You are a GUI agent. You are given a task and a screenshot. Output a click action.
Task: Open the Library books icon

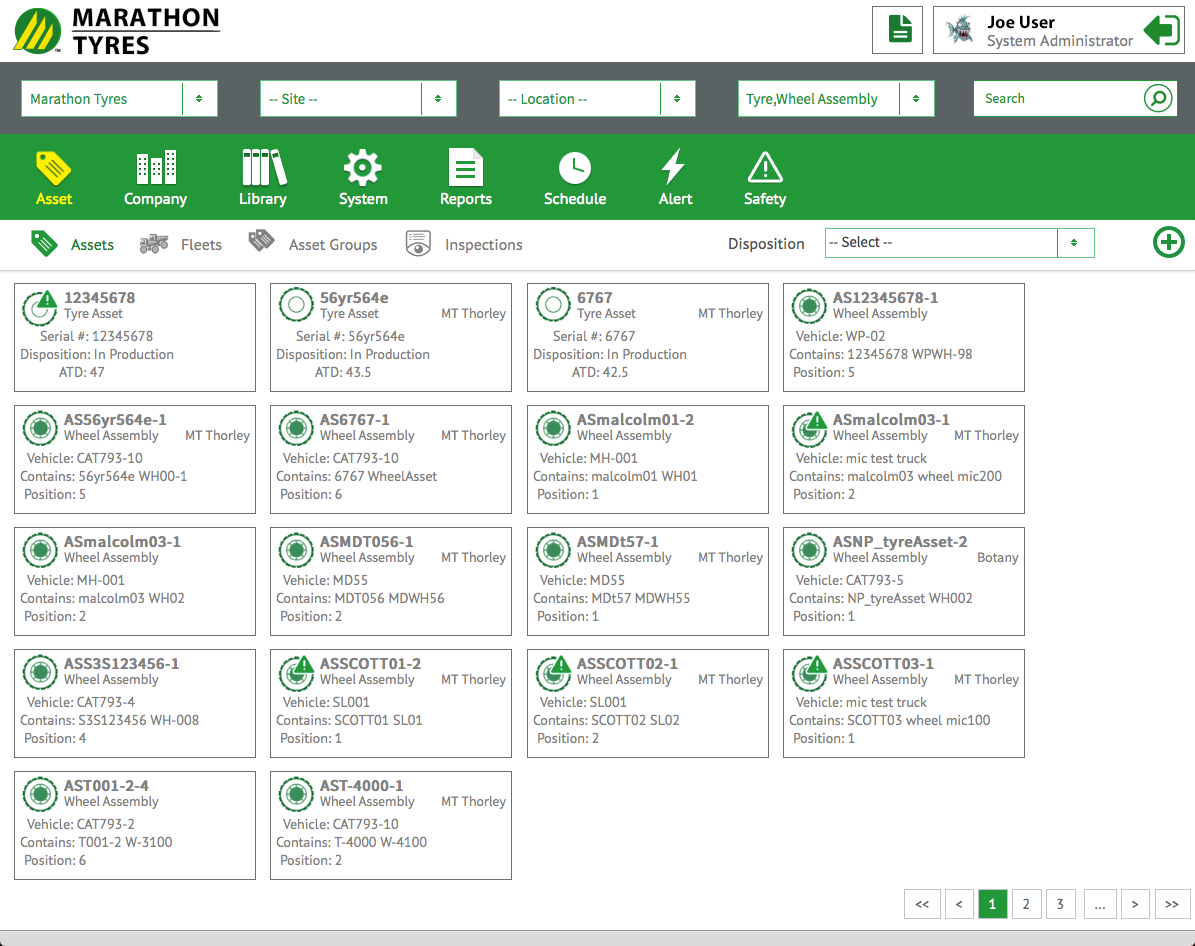263,167
